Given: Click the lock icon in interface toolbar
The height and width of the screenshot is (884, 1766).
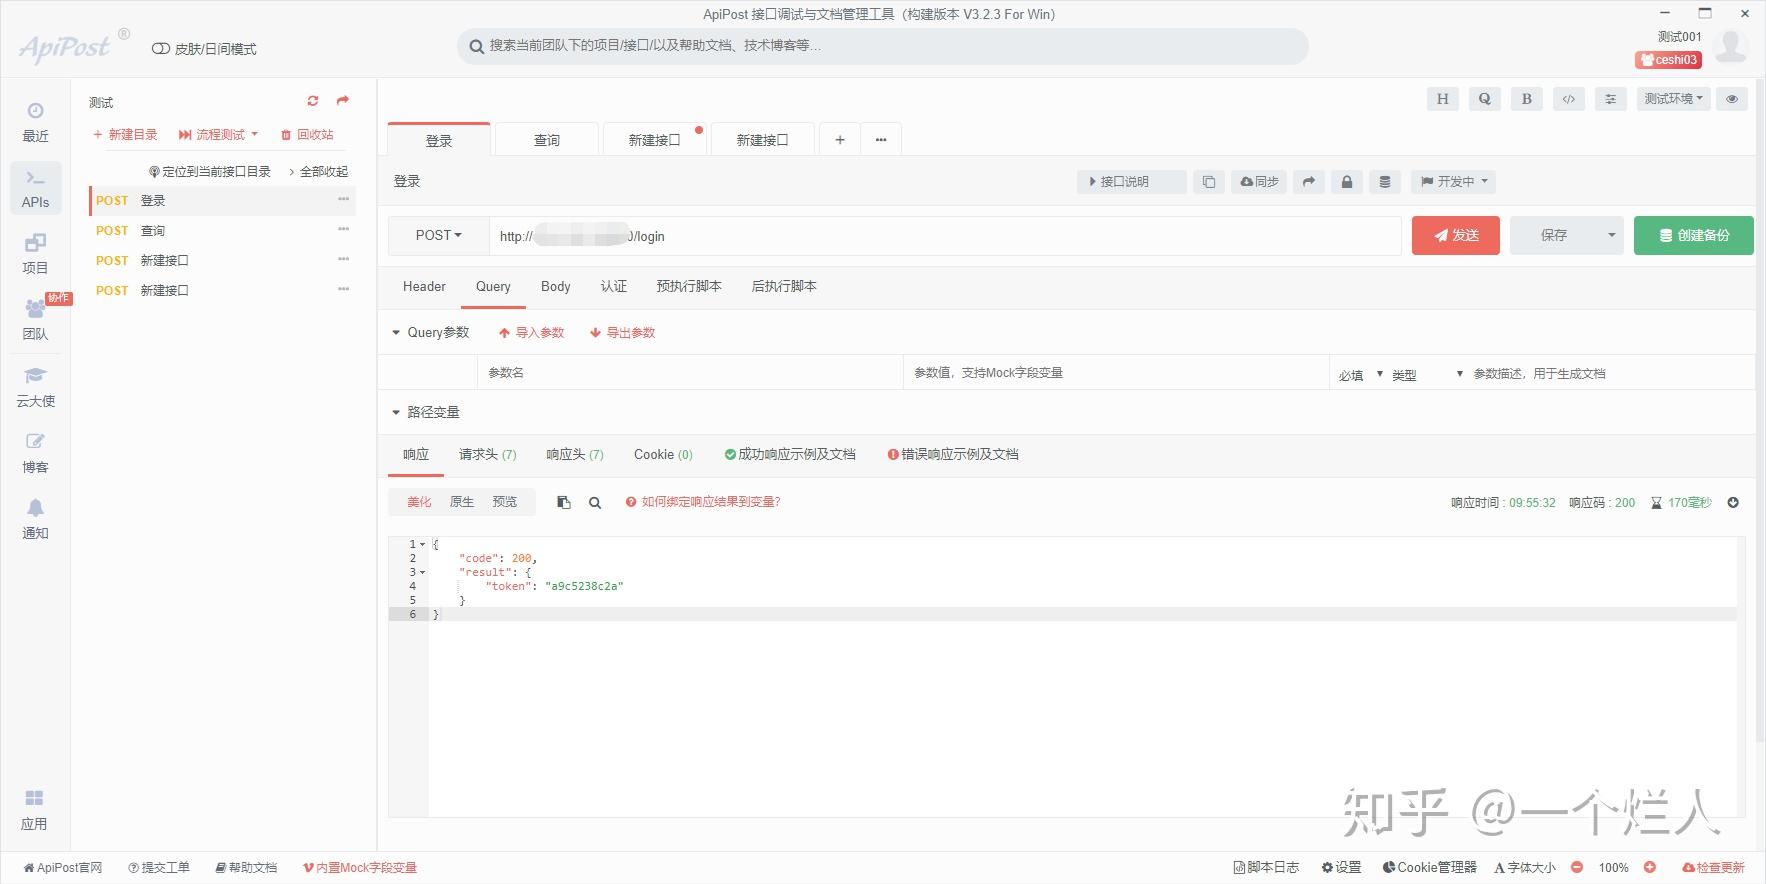Looking at the screenshot, I should [x=1347, y=182].
